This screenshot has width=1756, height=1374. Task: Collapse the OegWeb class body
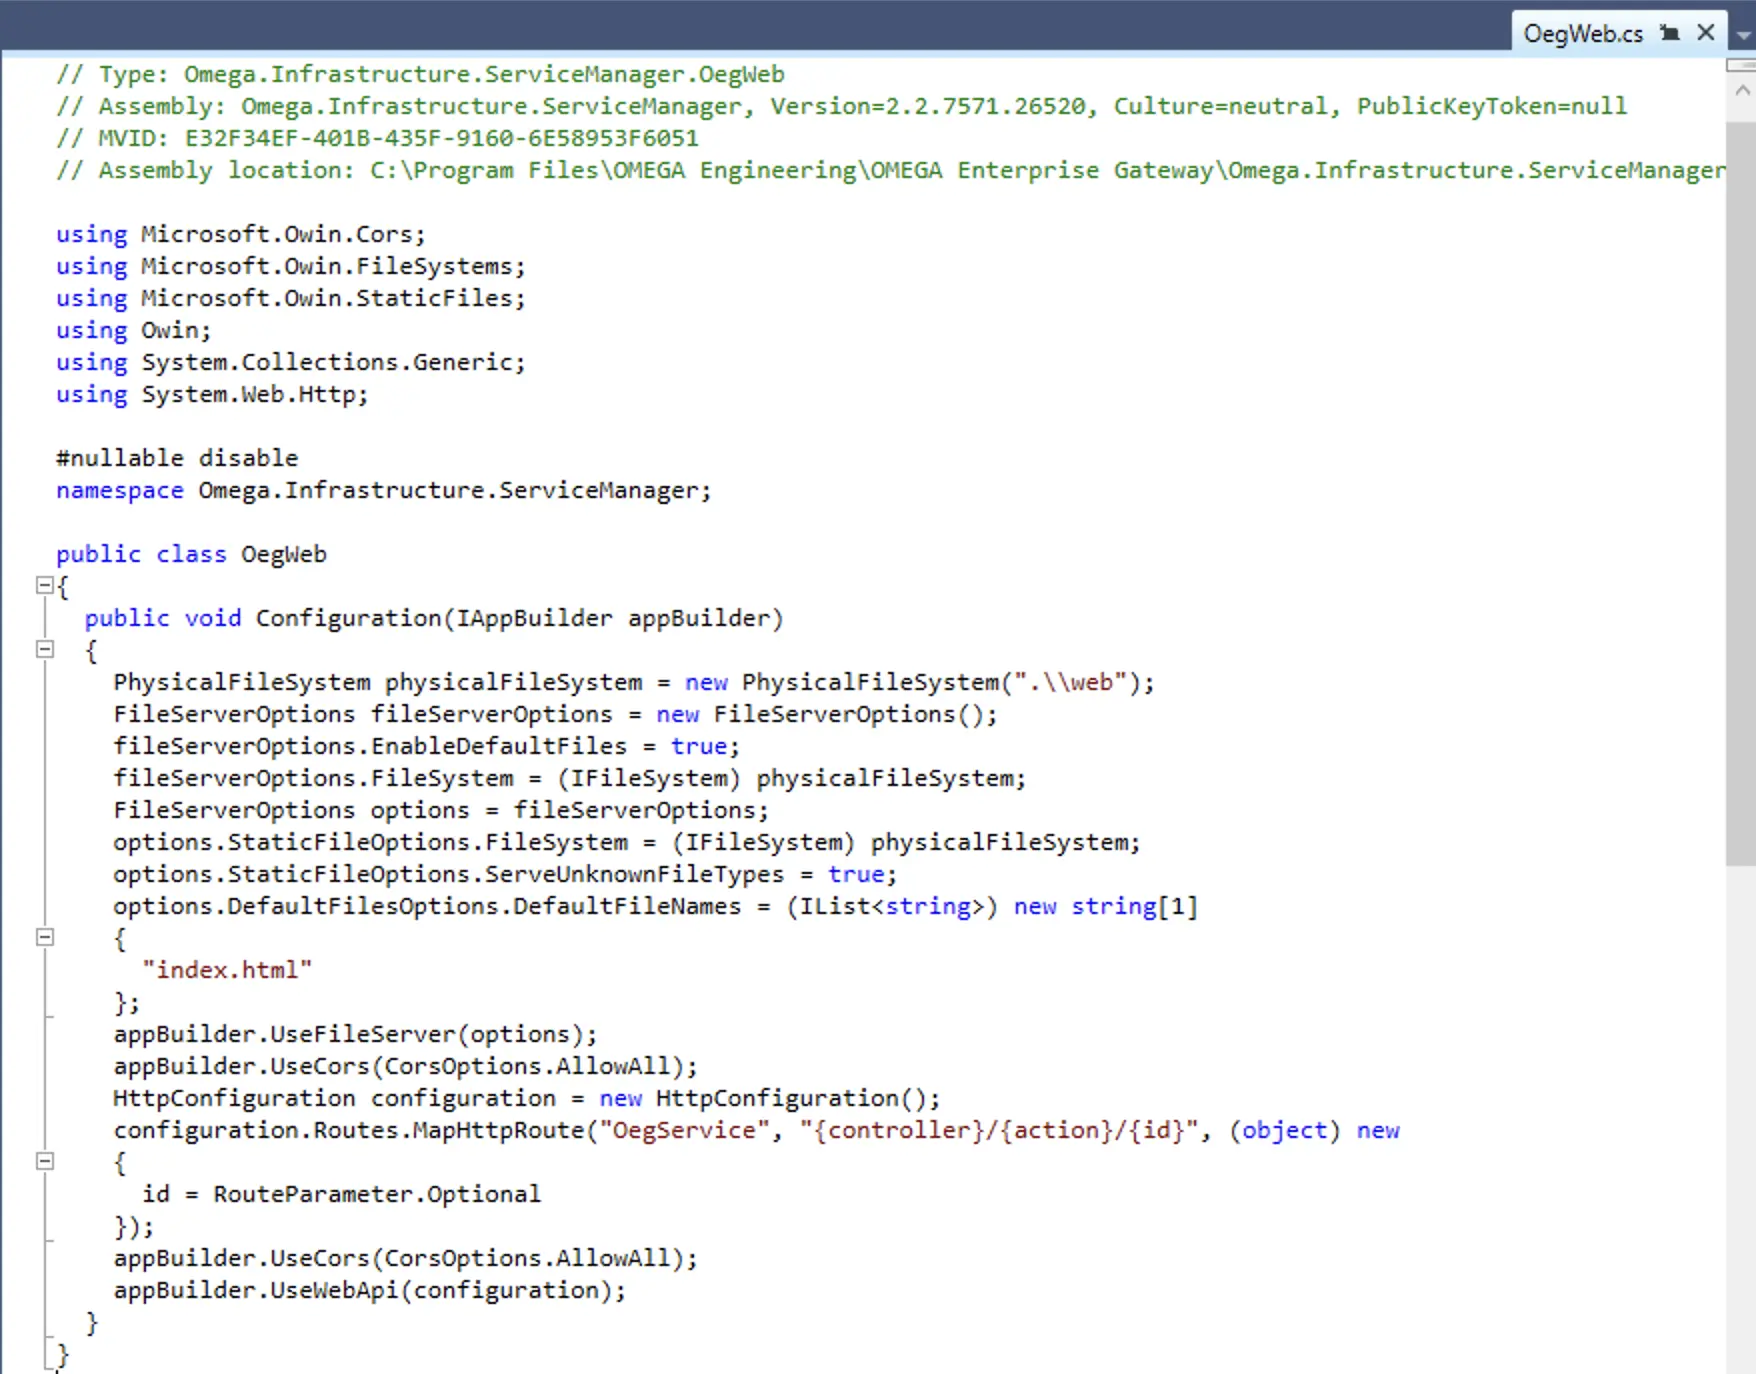tap(45, 585)
